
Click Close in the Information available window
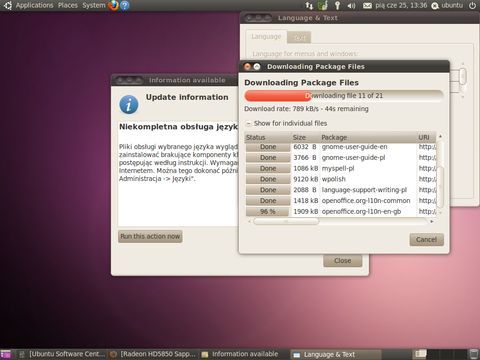343,261
